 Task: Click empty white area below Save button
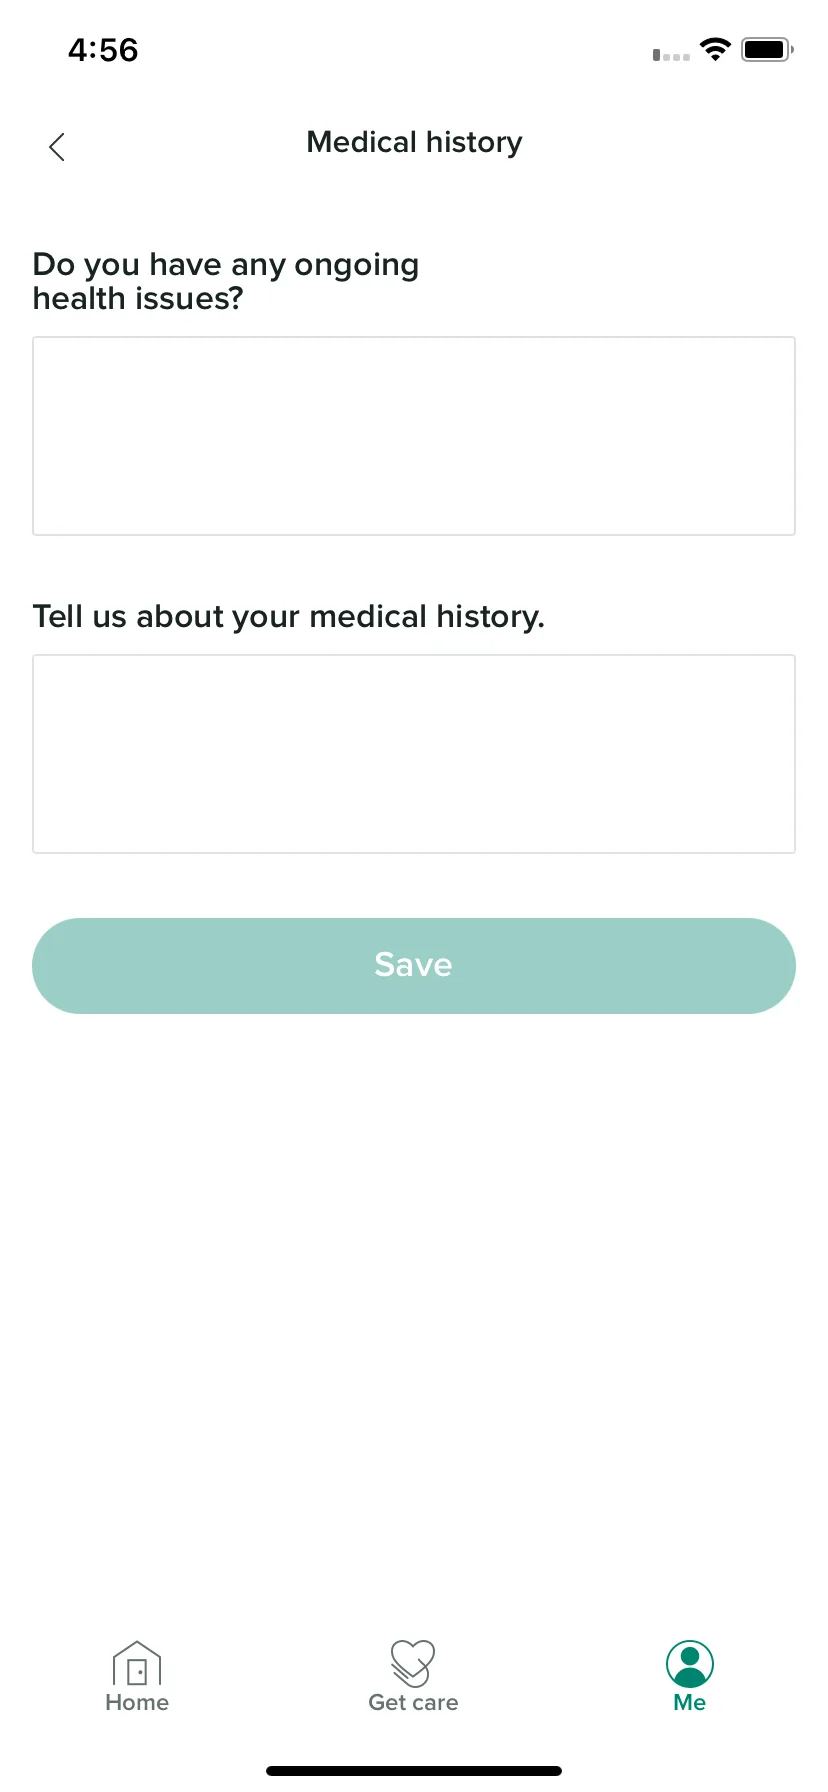[414, 1300]
